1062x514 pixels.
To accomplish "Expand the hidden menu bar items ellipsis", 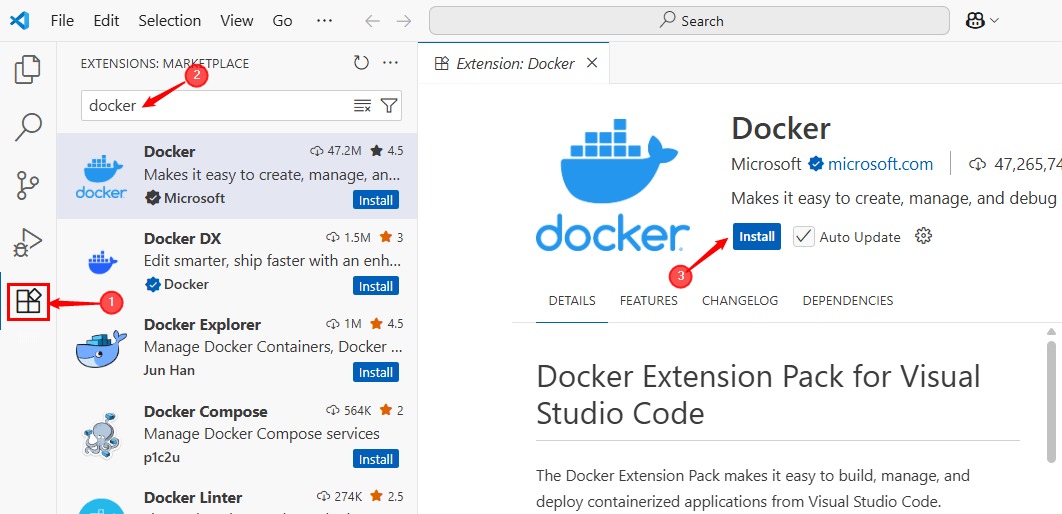I will click(x=324, y=20).
